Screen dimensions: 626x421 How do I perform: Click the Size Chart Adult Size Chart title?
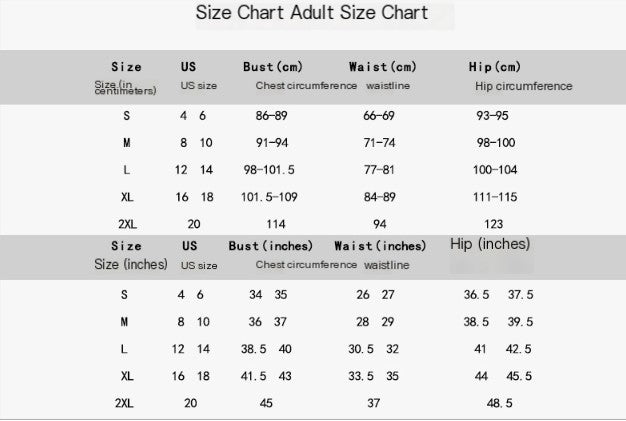[312, 13]
